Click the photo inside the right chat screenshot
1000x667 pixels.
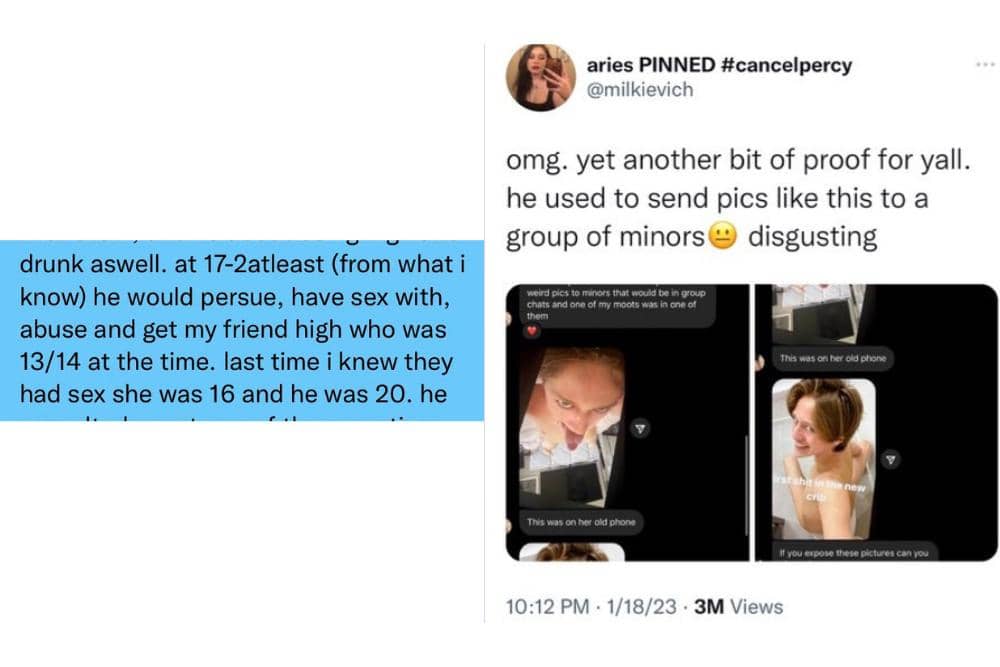point(823,460)
